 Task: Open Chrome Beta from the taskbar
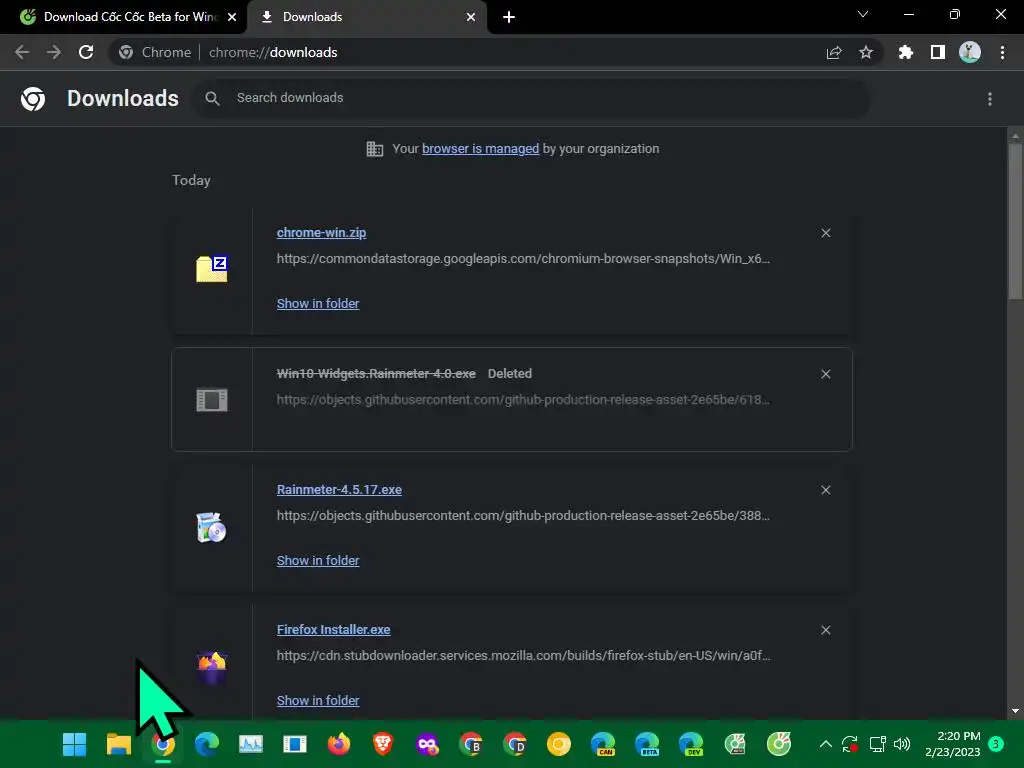click(471, 744)
